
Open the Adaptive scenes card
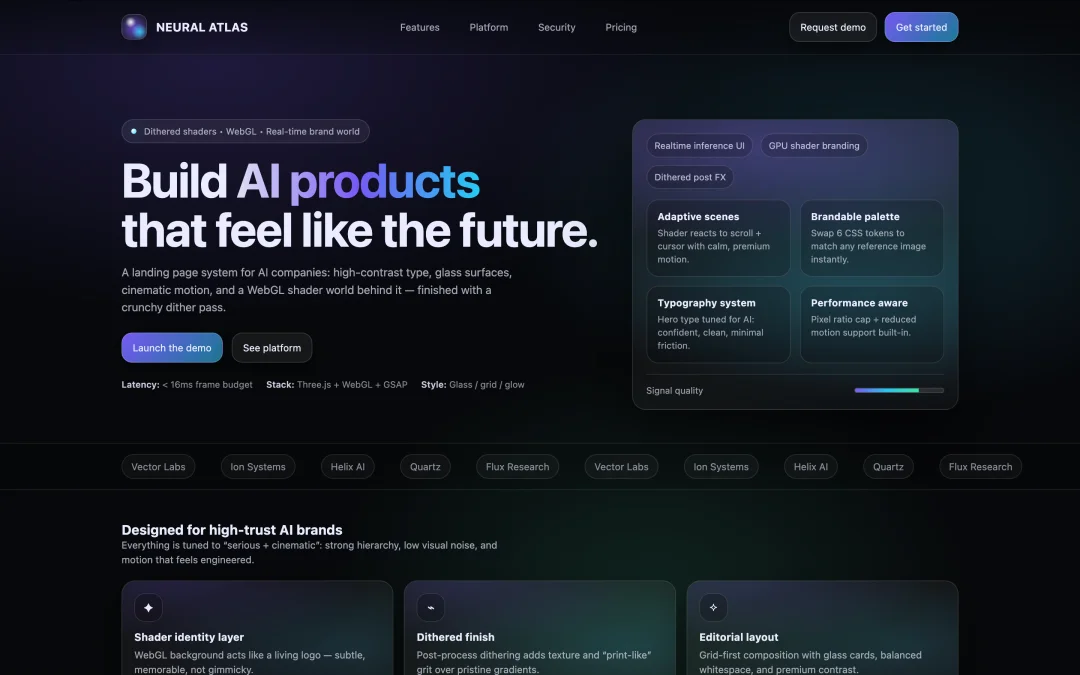click(x=718, y=238)
